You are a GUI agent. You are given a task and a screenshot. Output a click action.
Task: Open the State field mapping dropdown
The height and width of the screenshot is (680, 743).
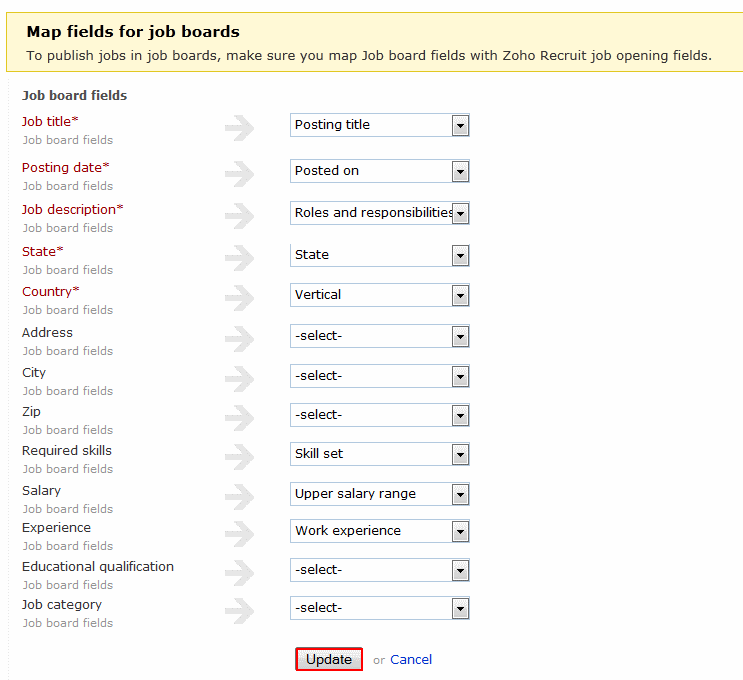pos(379,255)
